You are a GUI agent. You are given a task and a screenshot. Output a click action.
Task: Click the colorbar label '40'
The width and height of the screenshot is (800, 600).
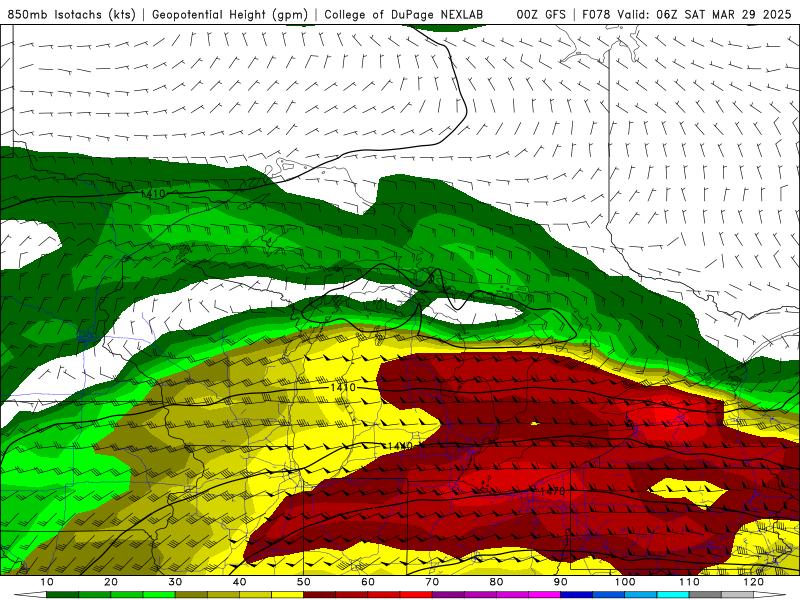pyautogui.click(x=239, y=582)
